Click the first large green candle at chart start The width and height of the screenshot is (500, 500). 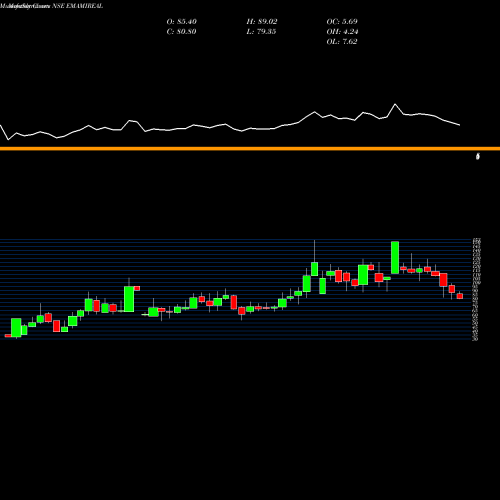(x=16, y=328)
